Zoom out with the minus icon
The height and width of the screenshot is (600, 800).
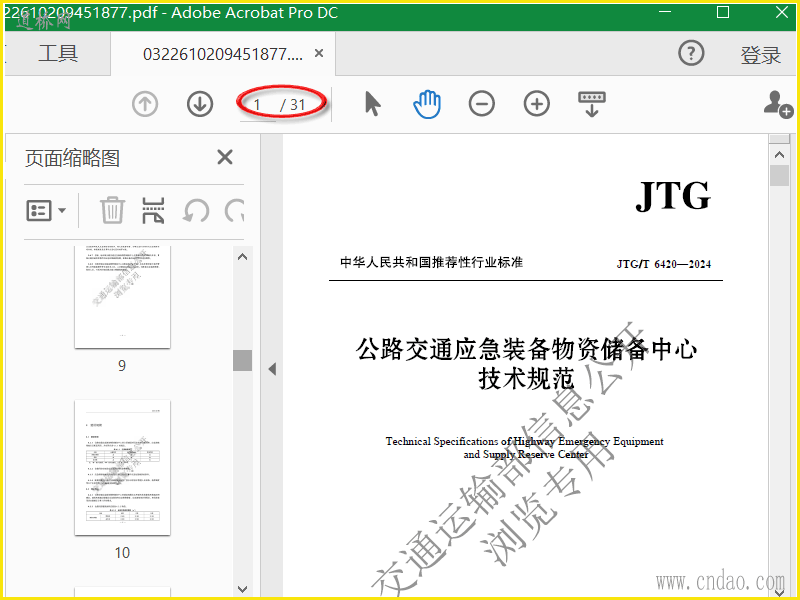pos(482,104)
